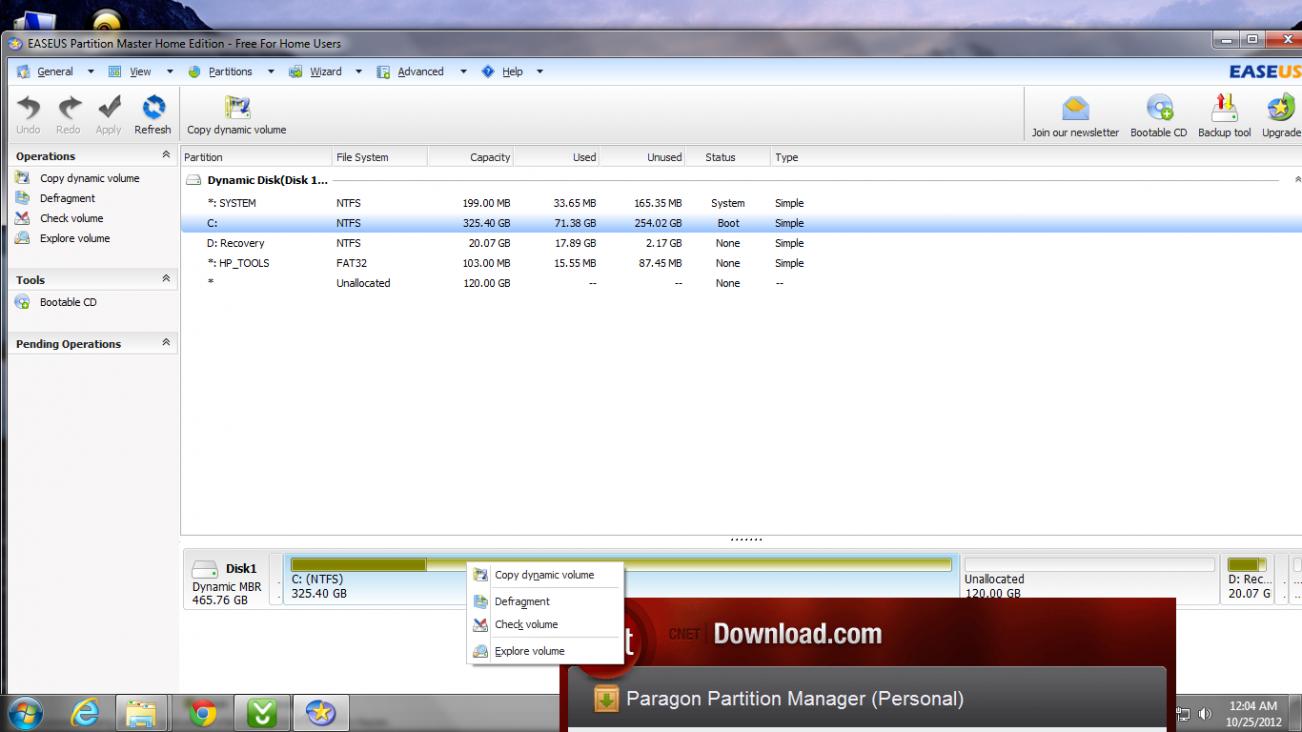This screenshot has height=732, width=1302.
Task: Click Check volume in Operations sidebar
Action: [x=71, y=218]
